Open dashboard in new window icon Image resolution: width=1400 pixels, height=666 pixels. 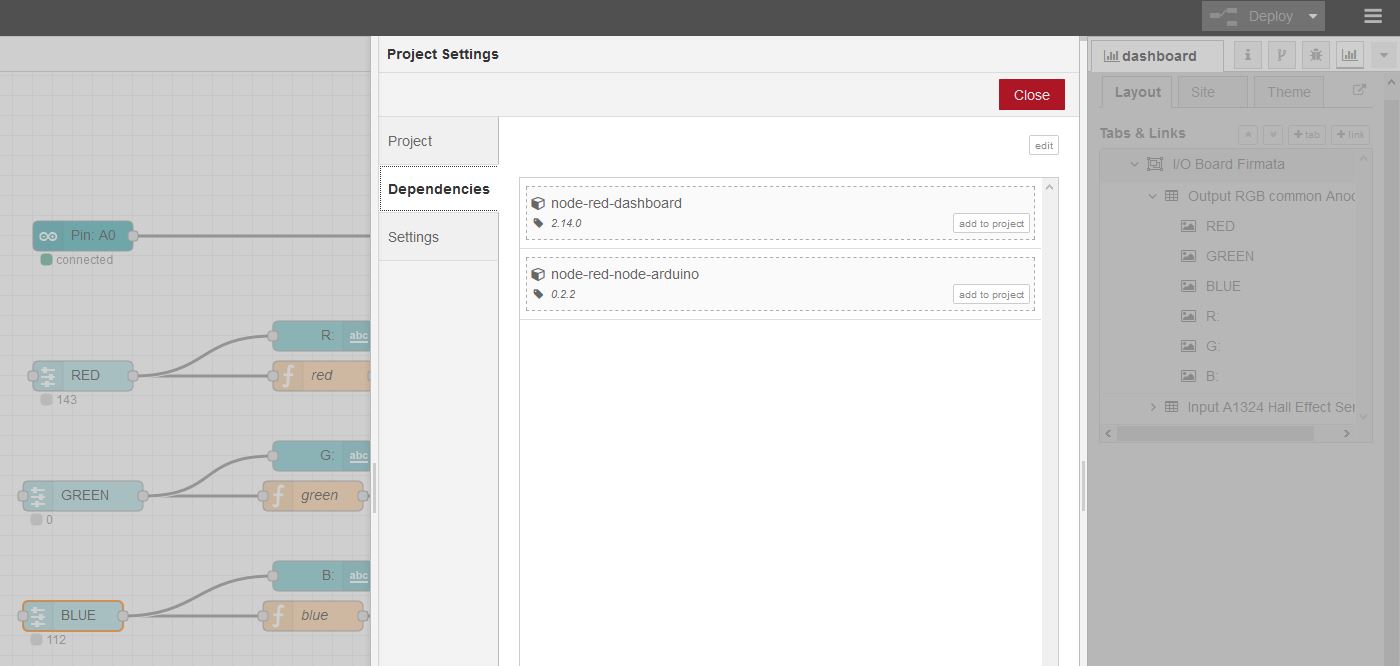point(1359,90)
